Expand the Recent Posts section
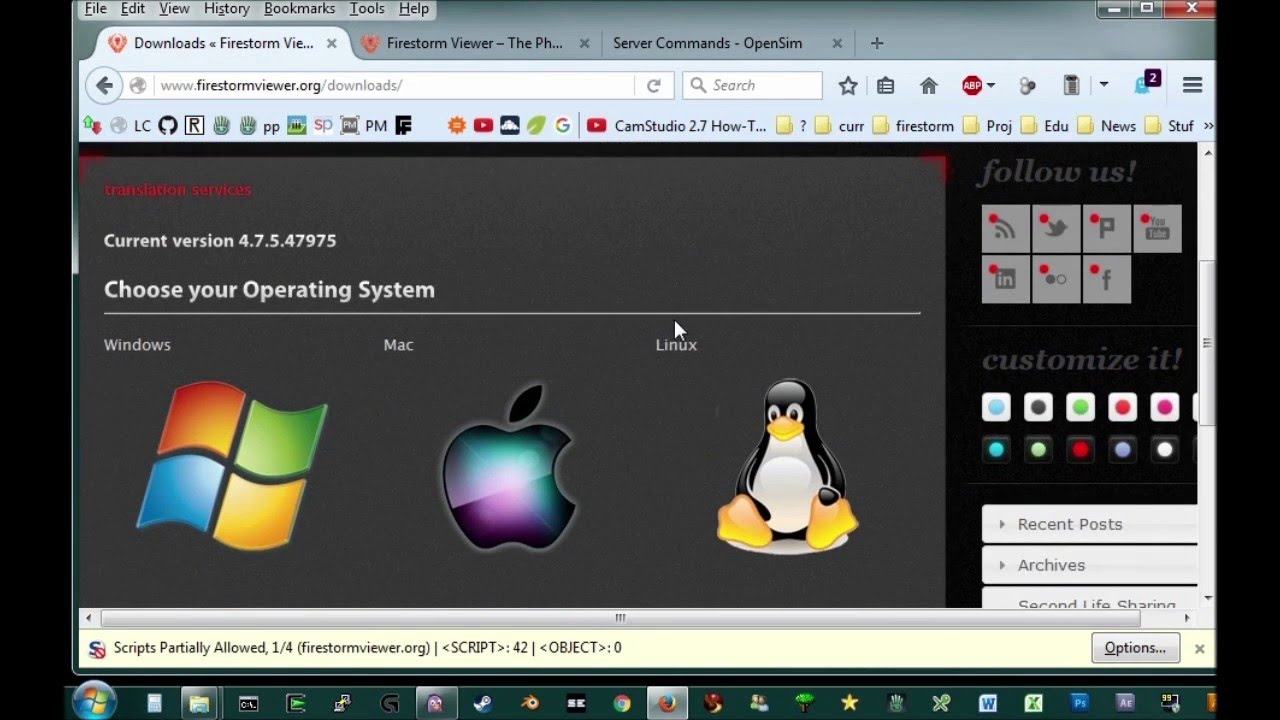The image size is (1280, 720). (1090, 524)
